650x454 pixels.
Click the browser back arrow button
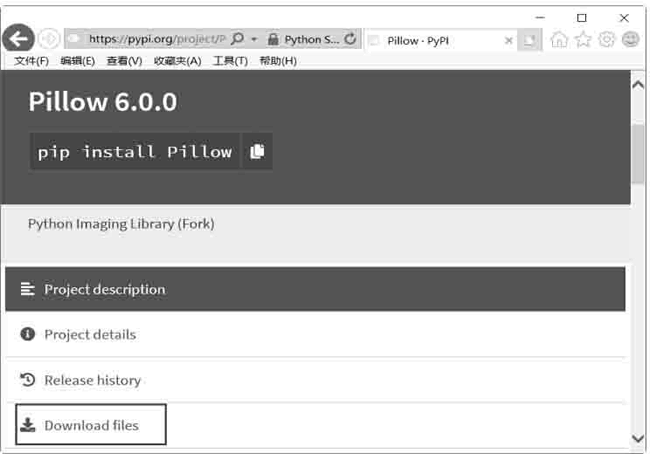coord(18,39)
